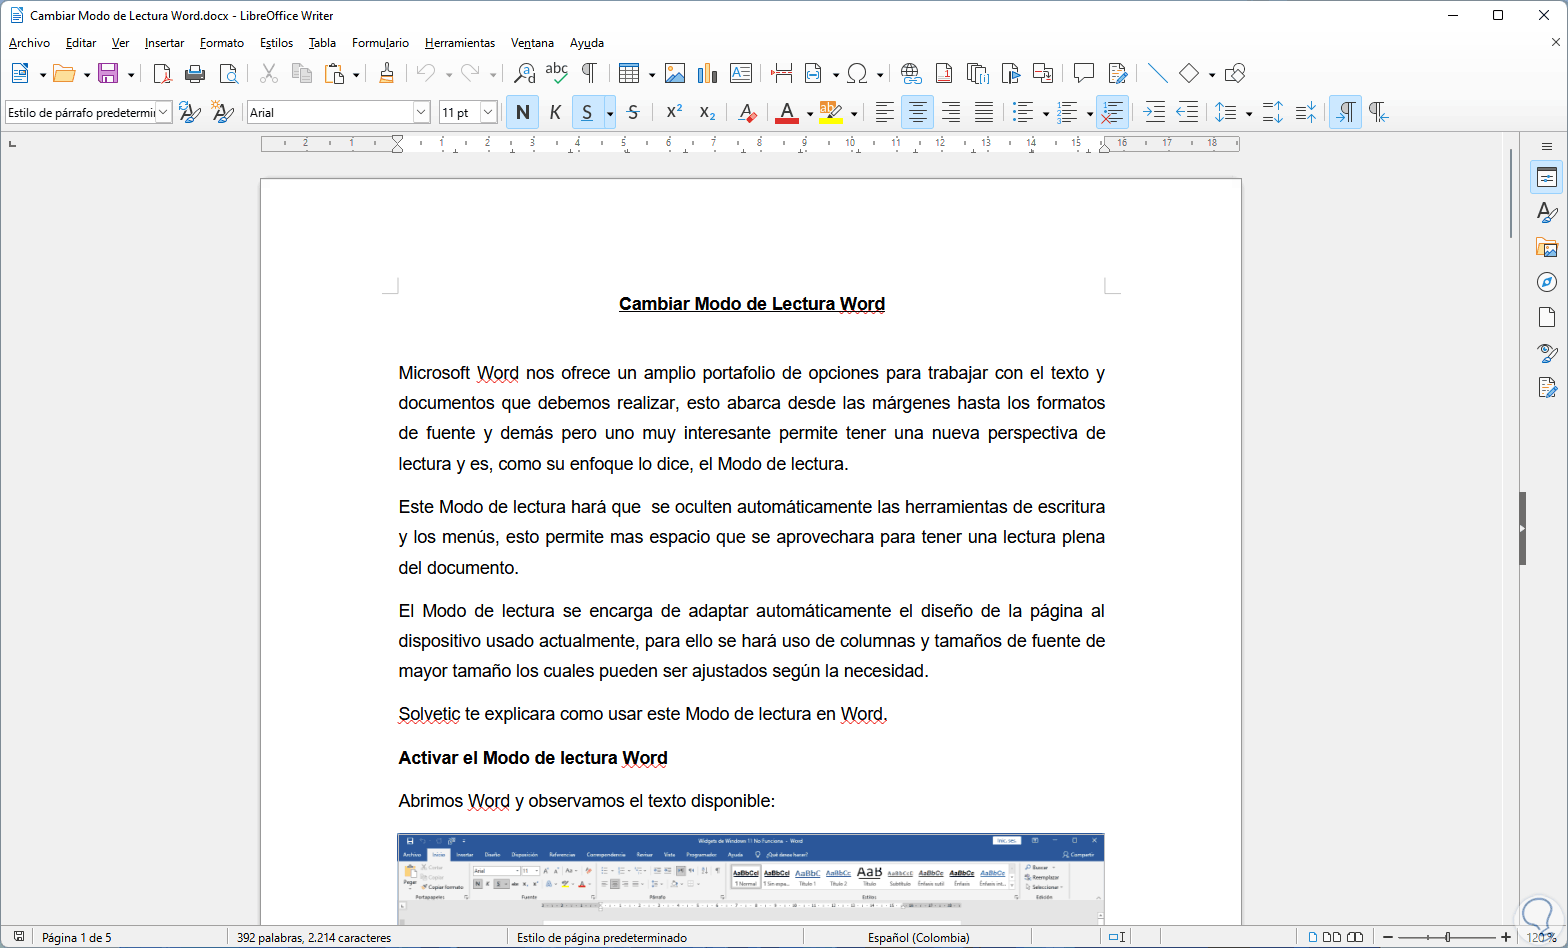Open the Editar menu
This screenshot has height=948, width=1568.
tap(81, 43)
